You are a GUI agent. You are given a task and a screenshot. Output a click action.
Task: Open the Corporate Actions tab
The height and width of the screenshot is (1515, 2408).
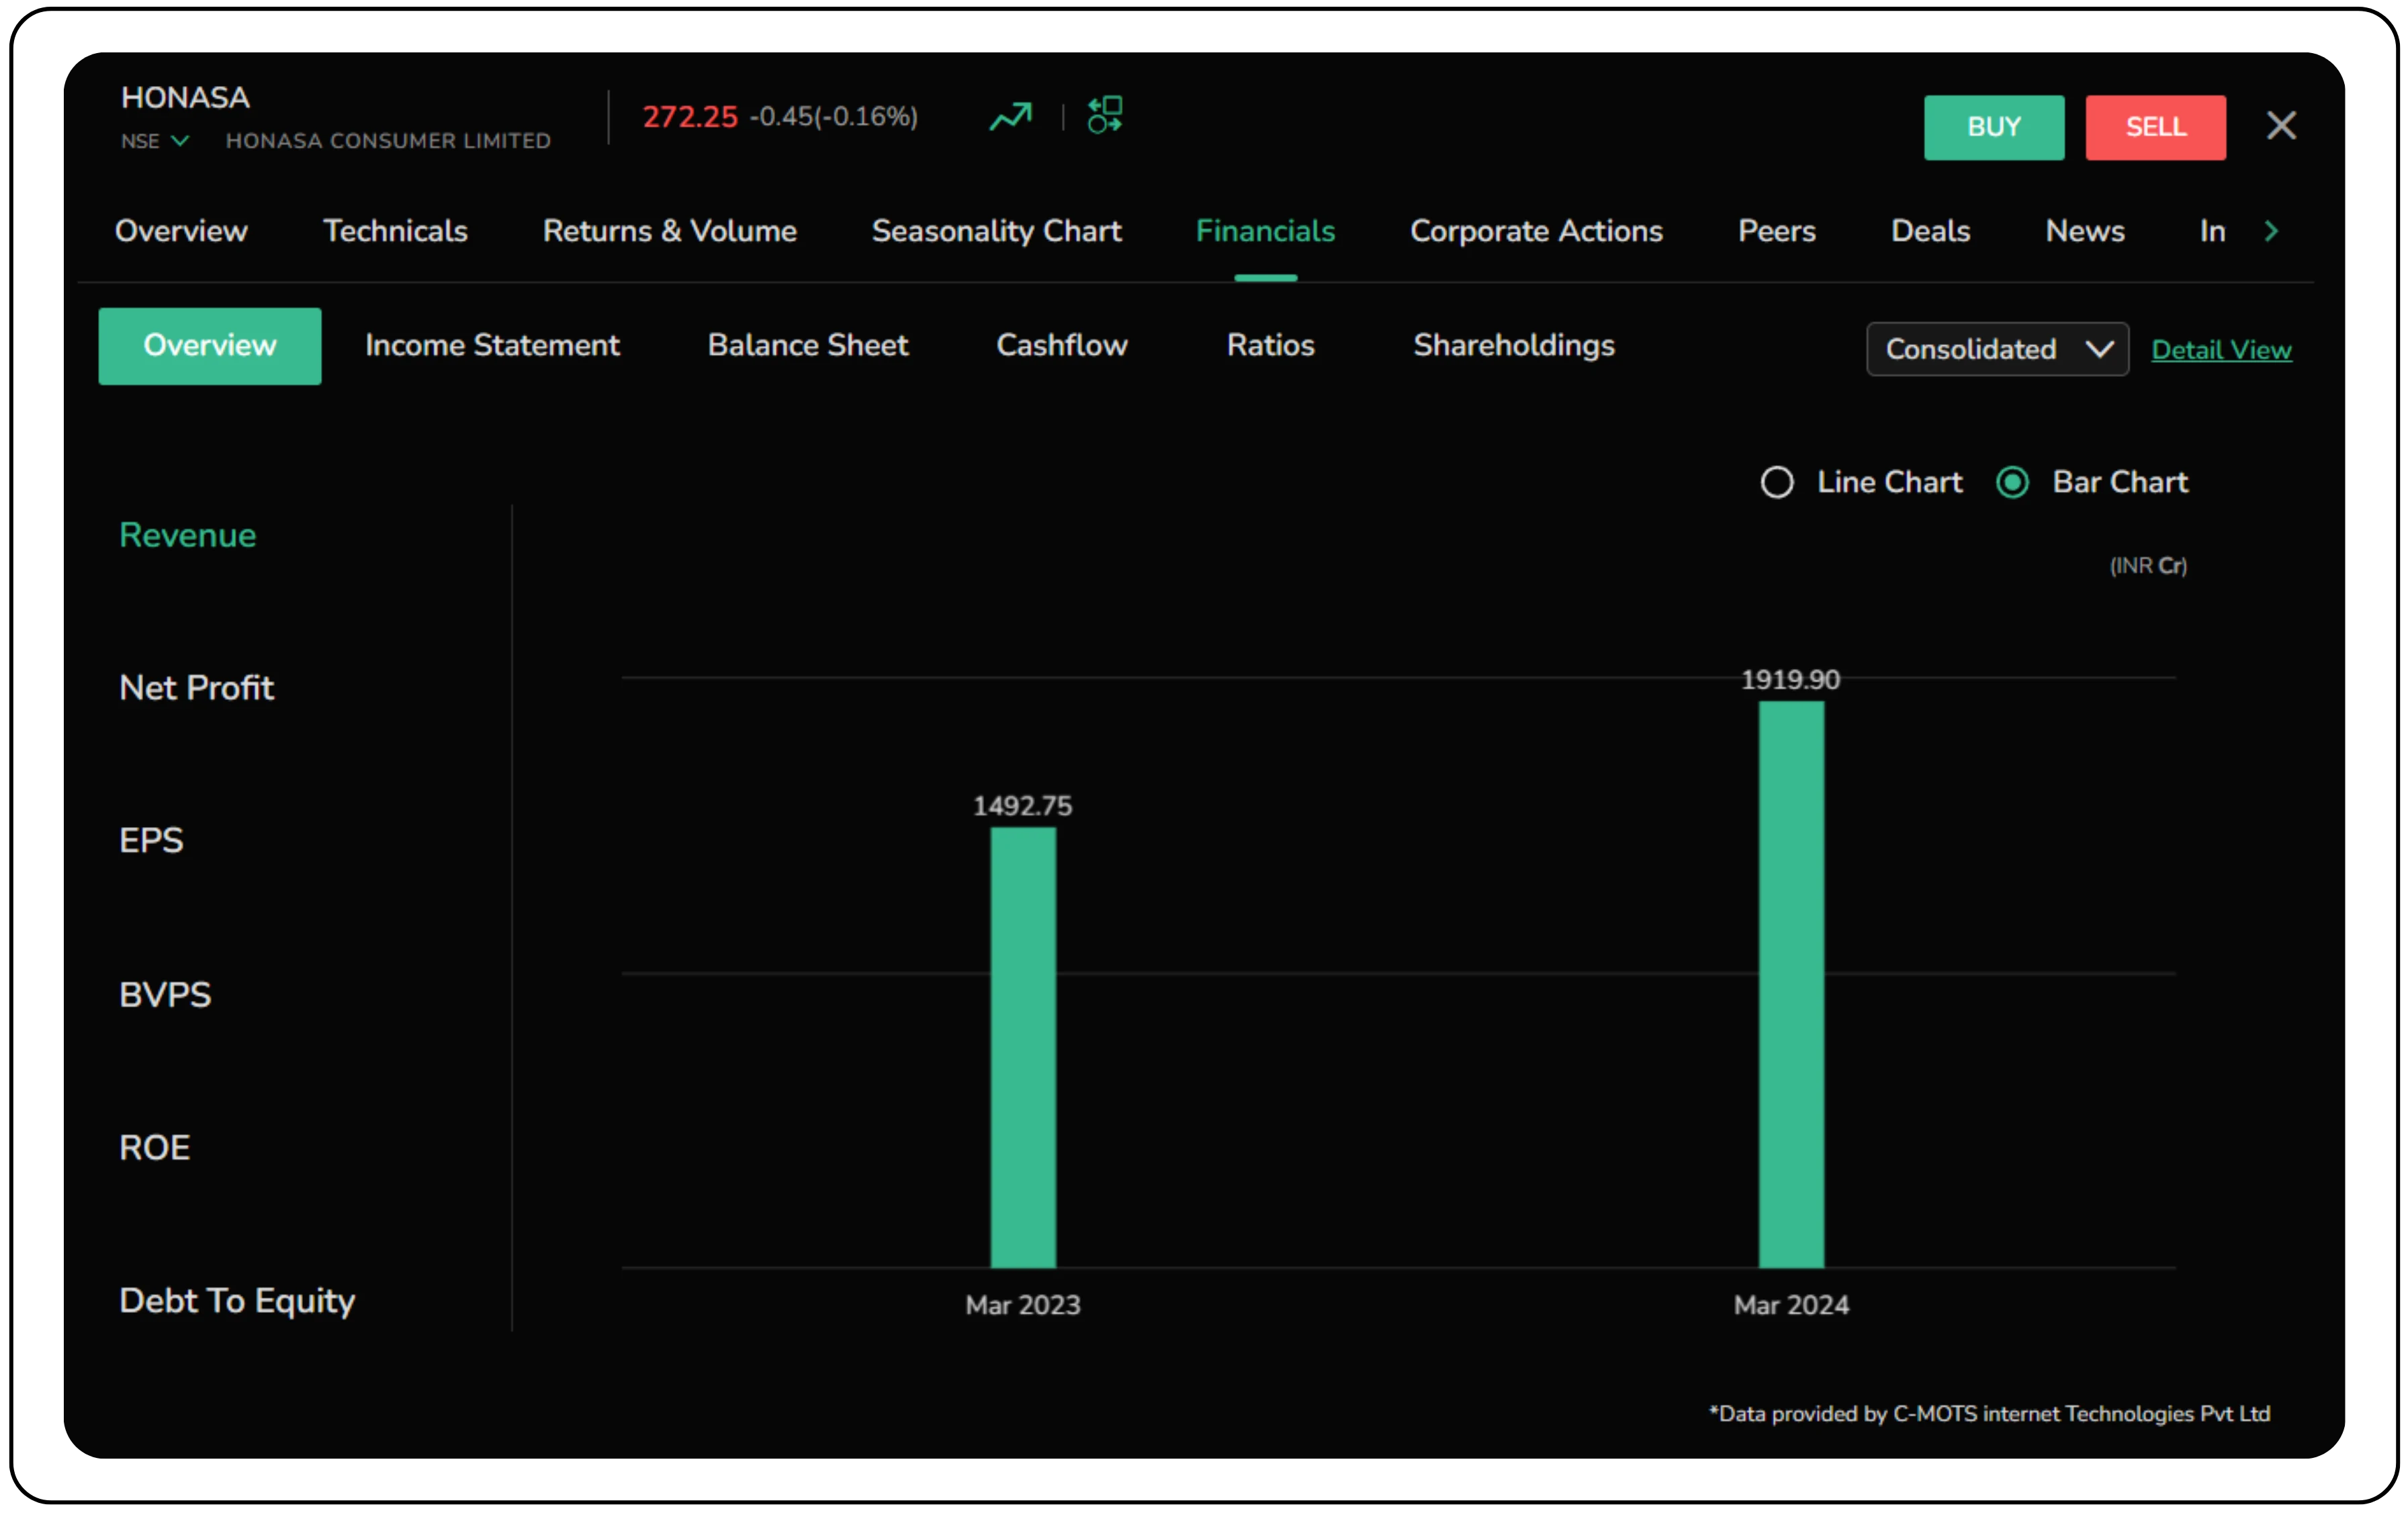(1535, 231)
